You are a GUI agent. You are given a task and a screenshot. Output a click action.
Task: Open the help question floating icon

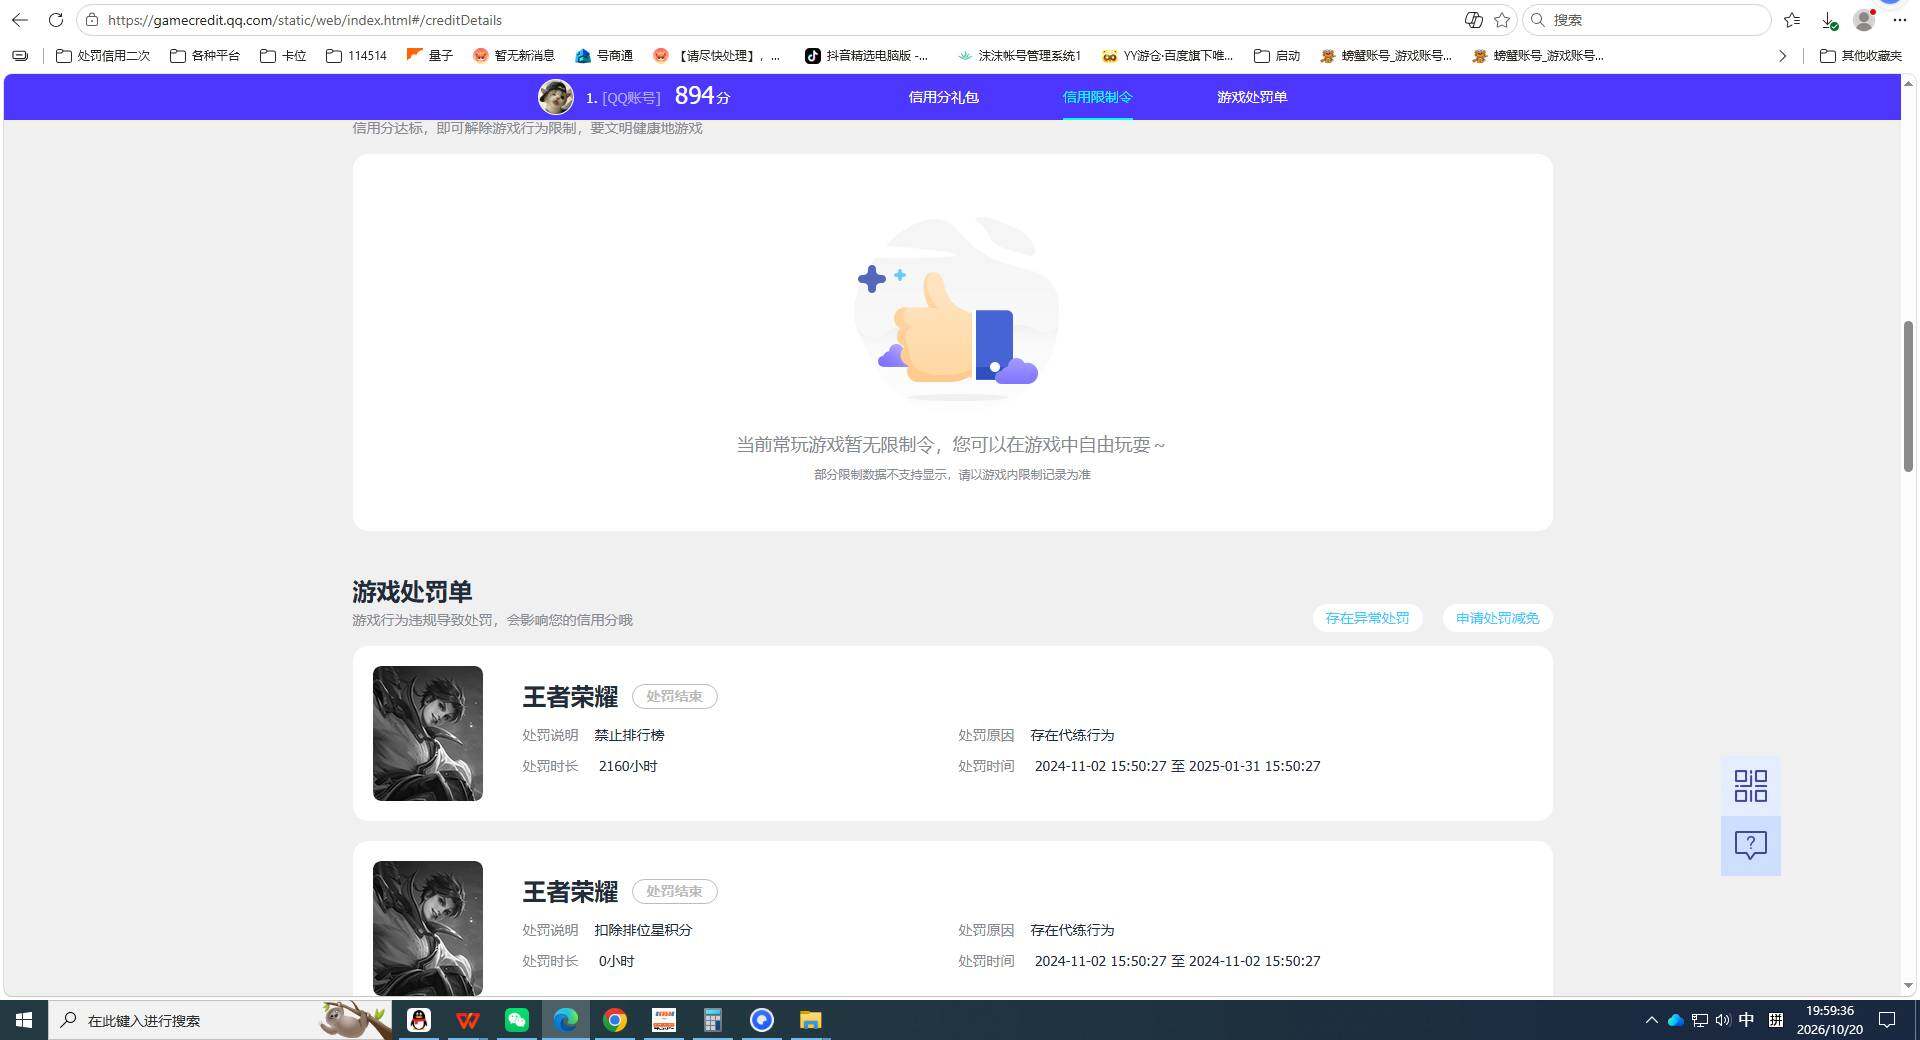coord(1750,846)
